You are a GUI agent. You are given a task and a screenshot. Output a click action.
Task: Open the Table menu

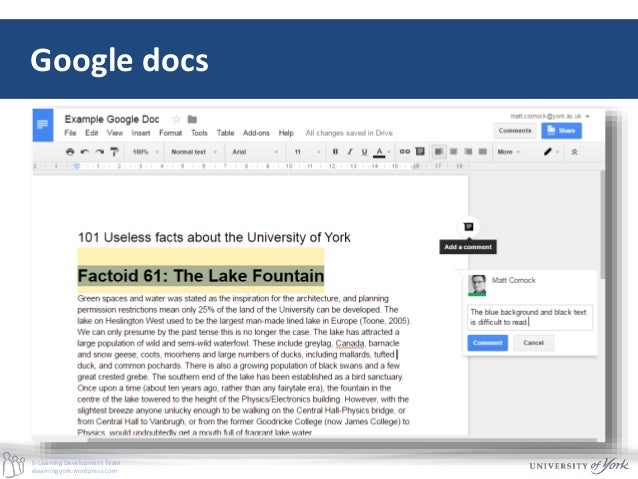pyautogui.click(x=225, y=133)
